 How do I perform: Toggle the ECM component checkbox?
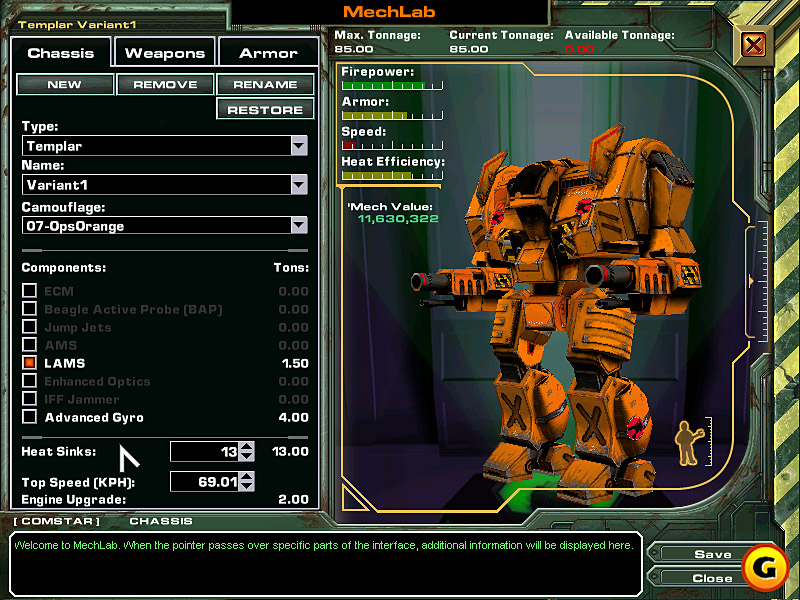pyautogui.click(x=30, y=291)
